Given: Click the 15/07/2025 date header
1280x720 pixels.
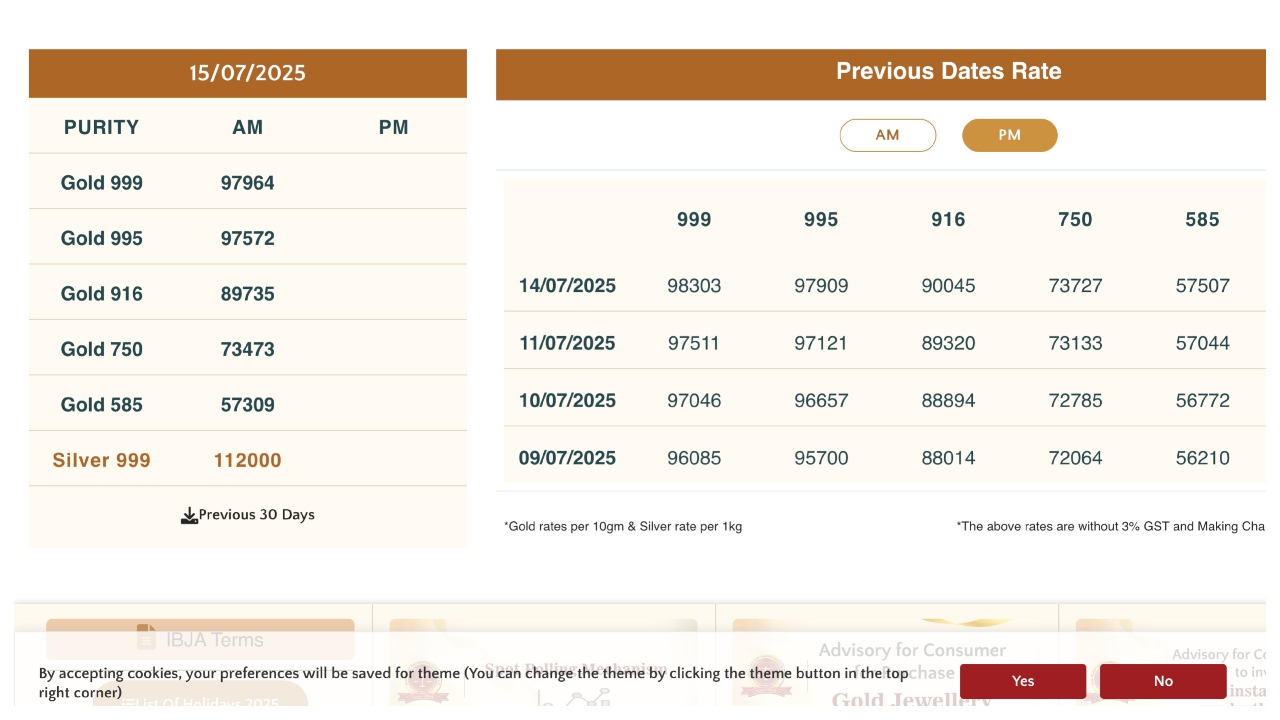Looking at the screenshot, I should (247, 73).
